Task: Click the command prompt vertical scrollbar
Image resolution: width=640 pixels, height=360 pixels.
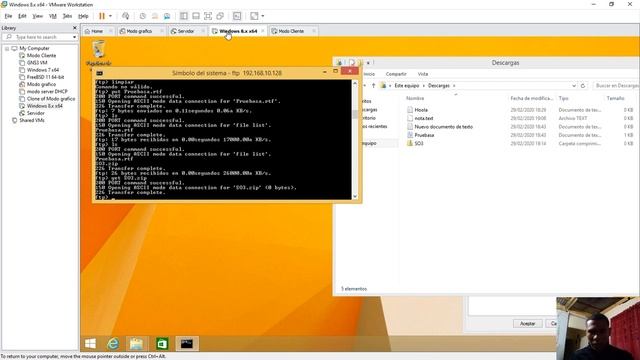Action: tap(355, 139)
